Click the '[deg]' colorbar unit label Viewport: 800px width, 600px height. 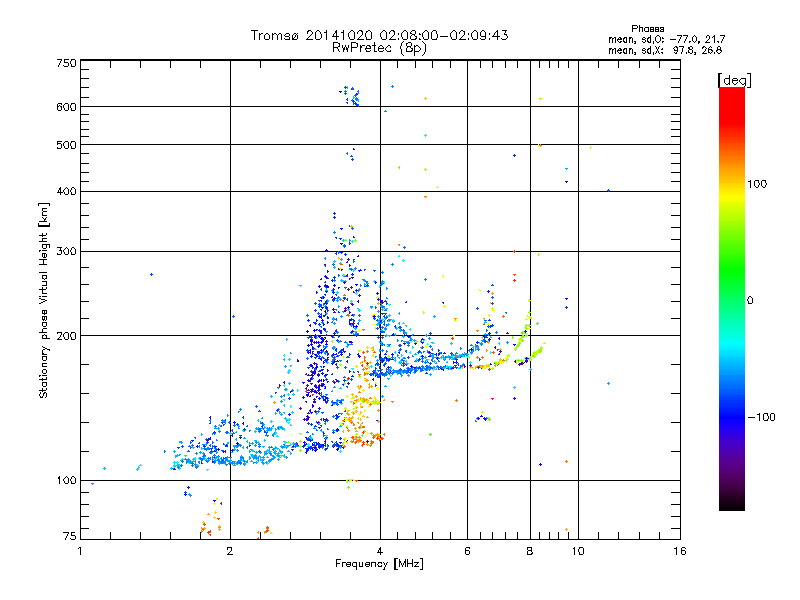(x=734, y=80)
